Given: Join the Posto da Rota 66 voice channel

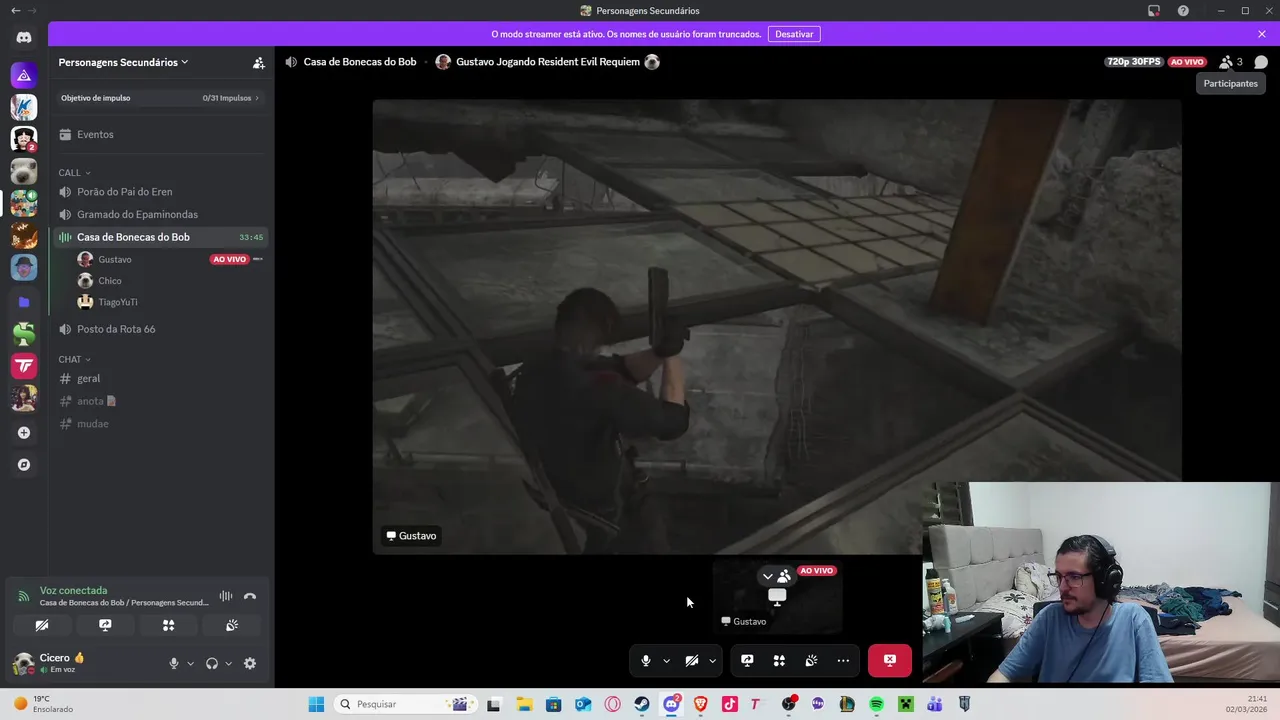Looking at the screenshot, I should (x=160, y=329).
